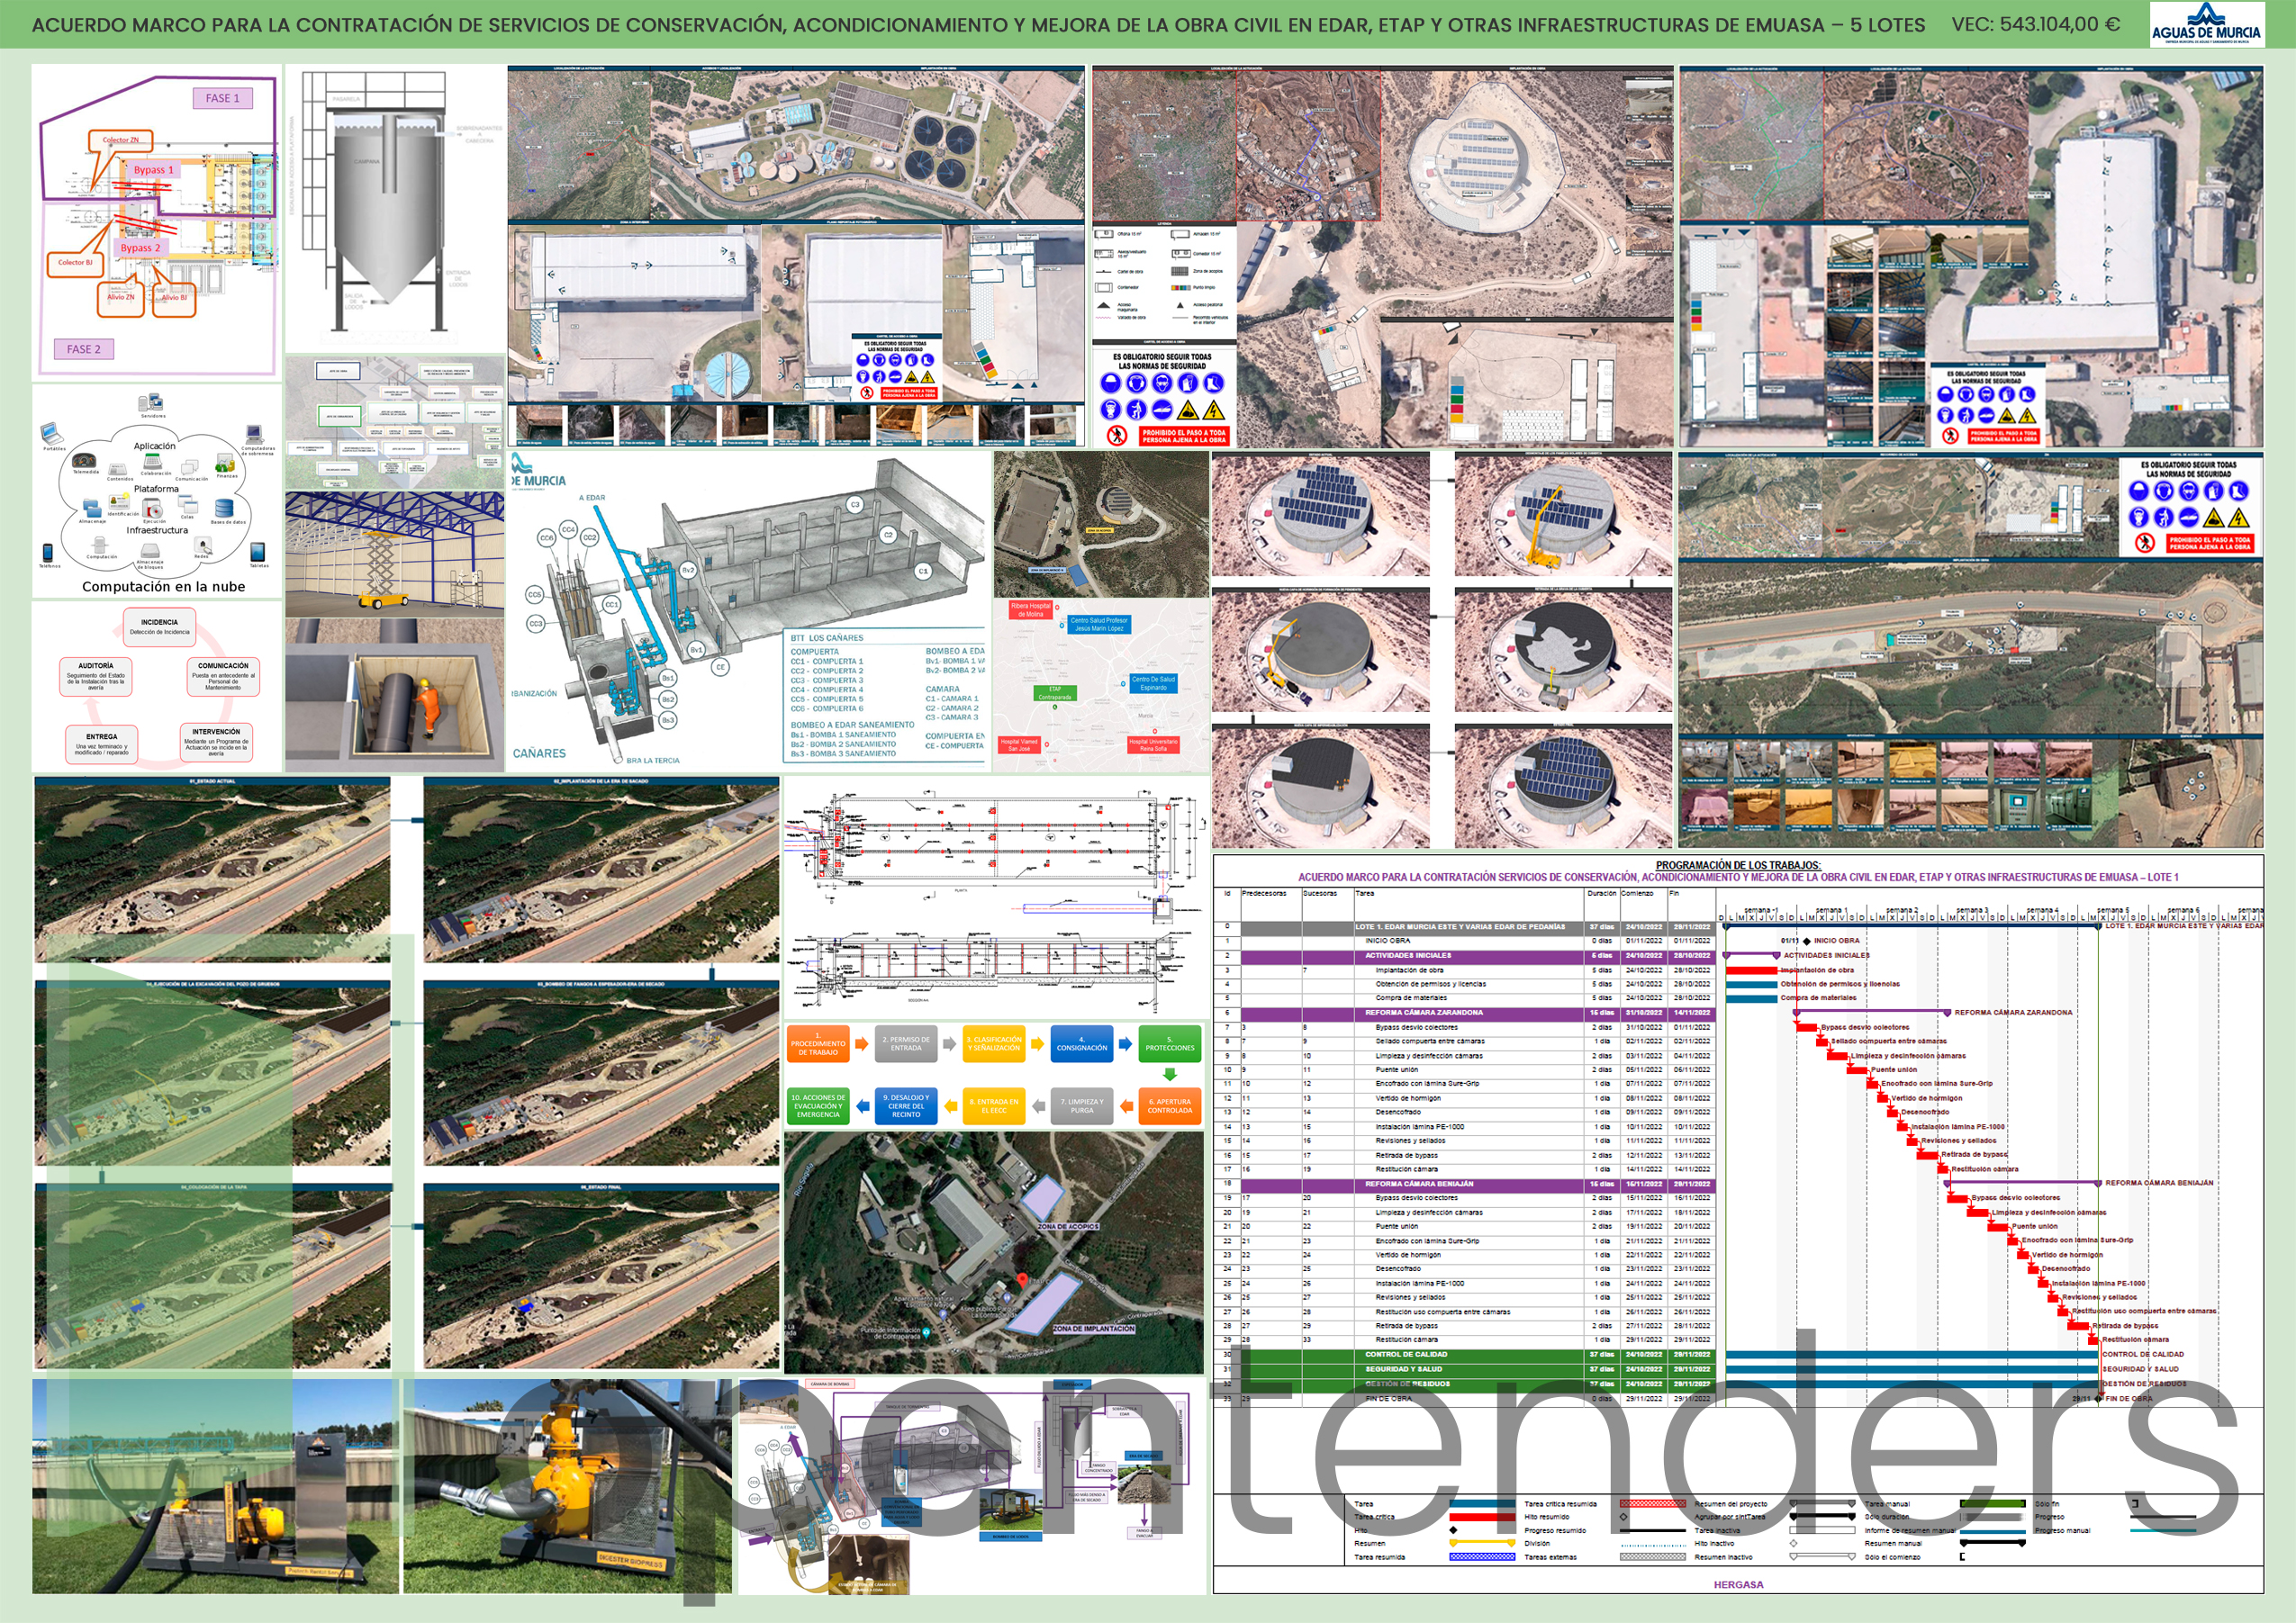Image resolution: width=2296 pixels, height=1623 pixels.
Task: Click the Bs3 callout bubble in the Cañares diagram
Action: [668, 720]
